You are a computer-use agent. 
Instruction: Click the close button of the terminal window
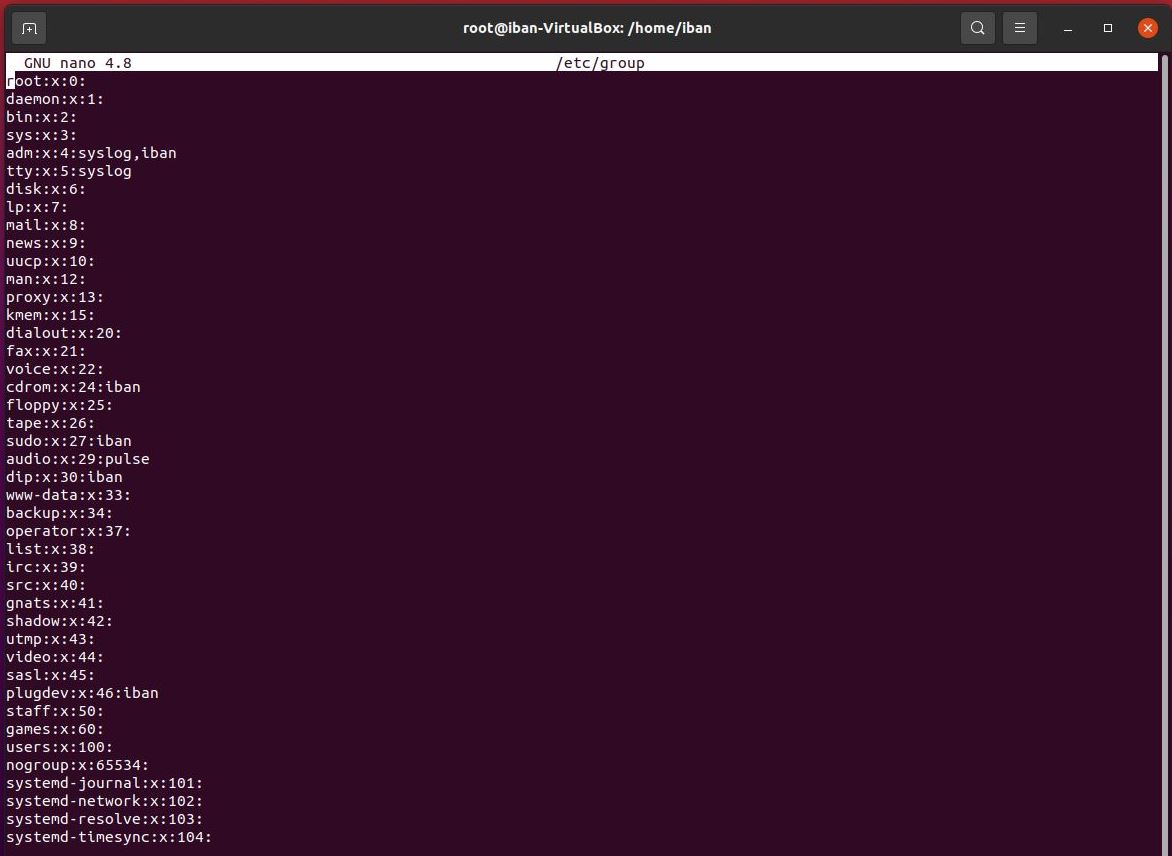pyautogui.click(x=1148, y=28)
